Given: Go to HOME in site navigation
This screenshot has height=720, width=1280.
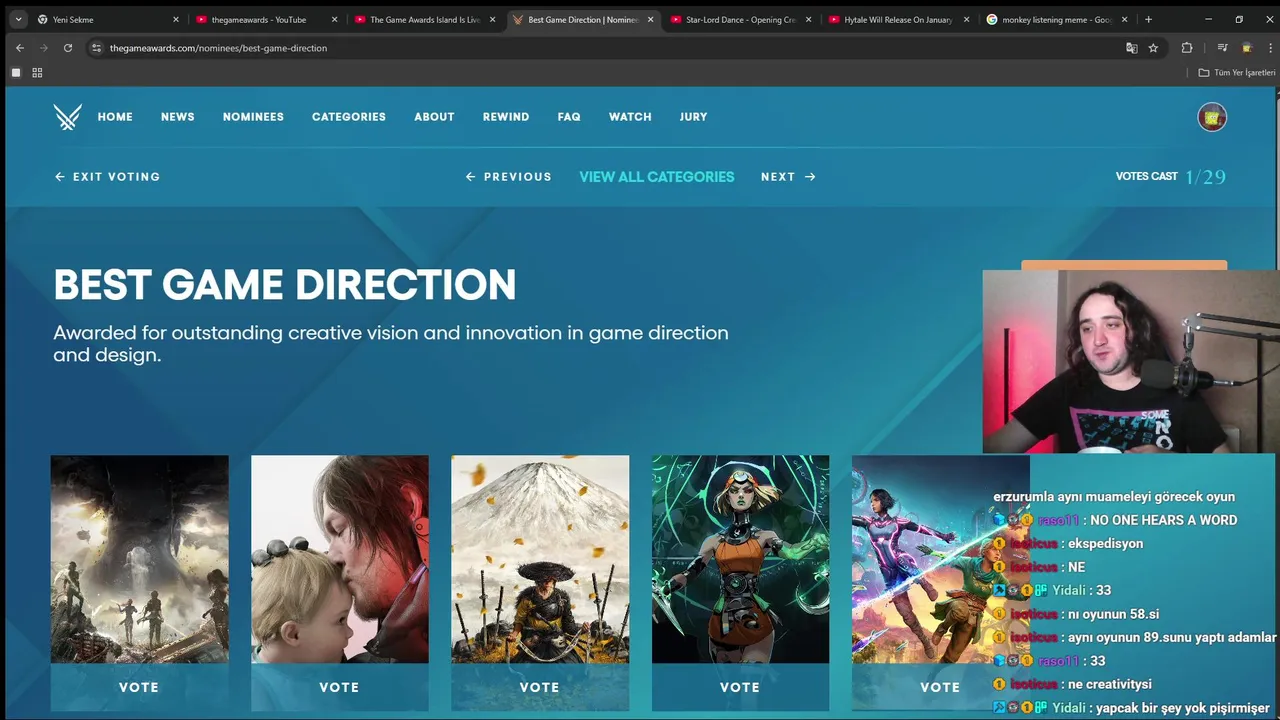Looking at the screenshot, I should click(x=115, y=117).
